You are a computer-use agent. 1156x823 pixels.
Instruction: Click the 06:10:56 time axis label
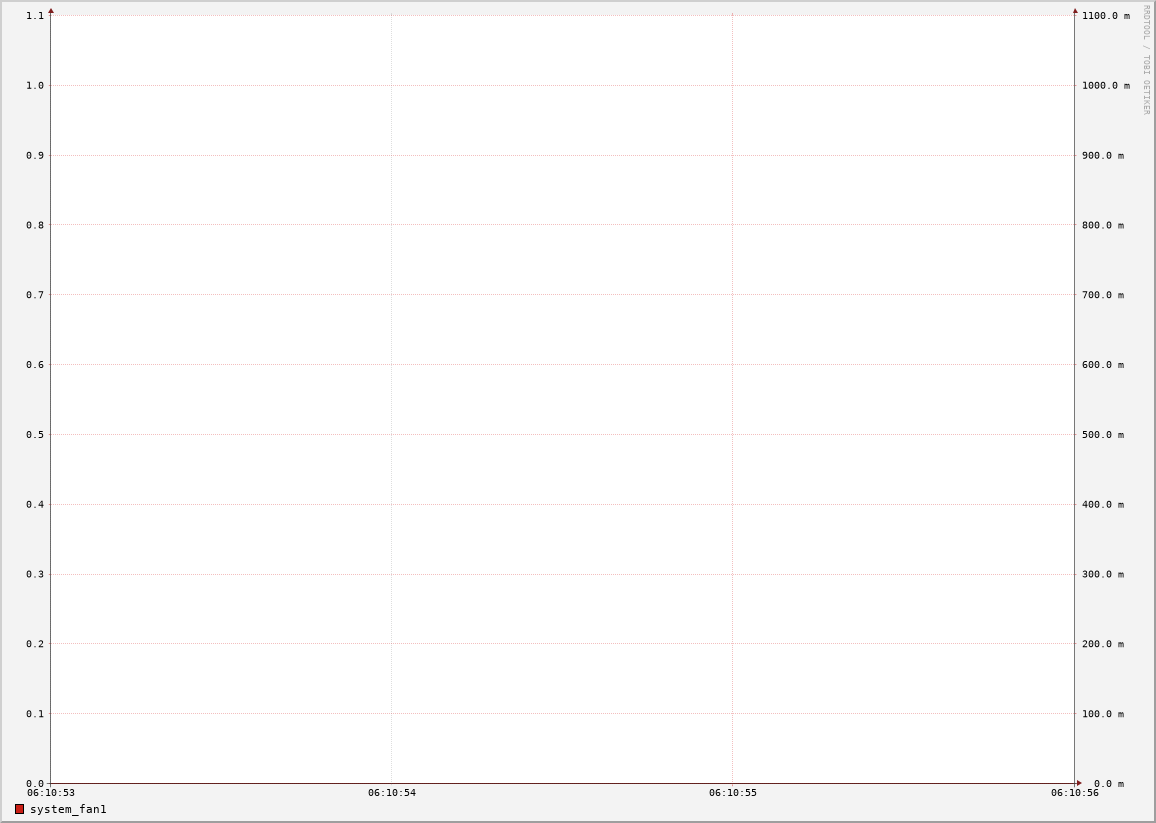[1074, 793]
